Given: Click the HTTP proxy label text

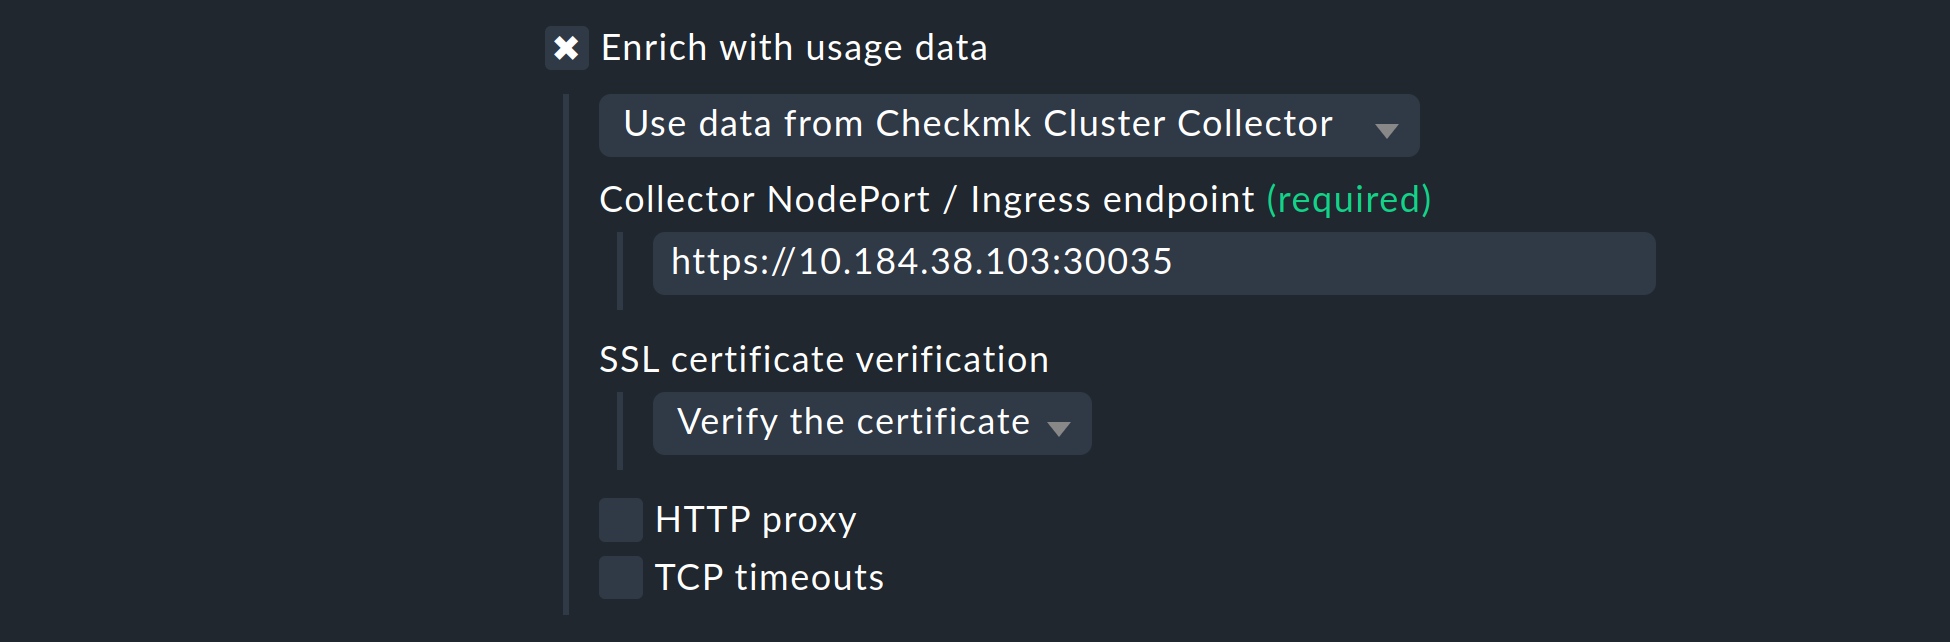Looking at the screenshot, I should point(754,520).
